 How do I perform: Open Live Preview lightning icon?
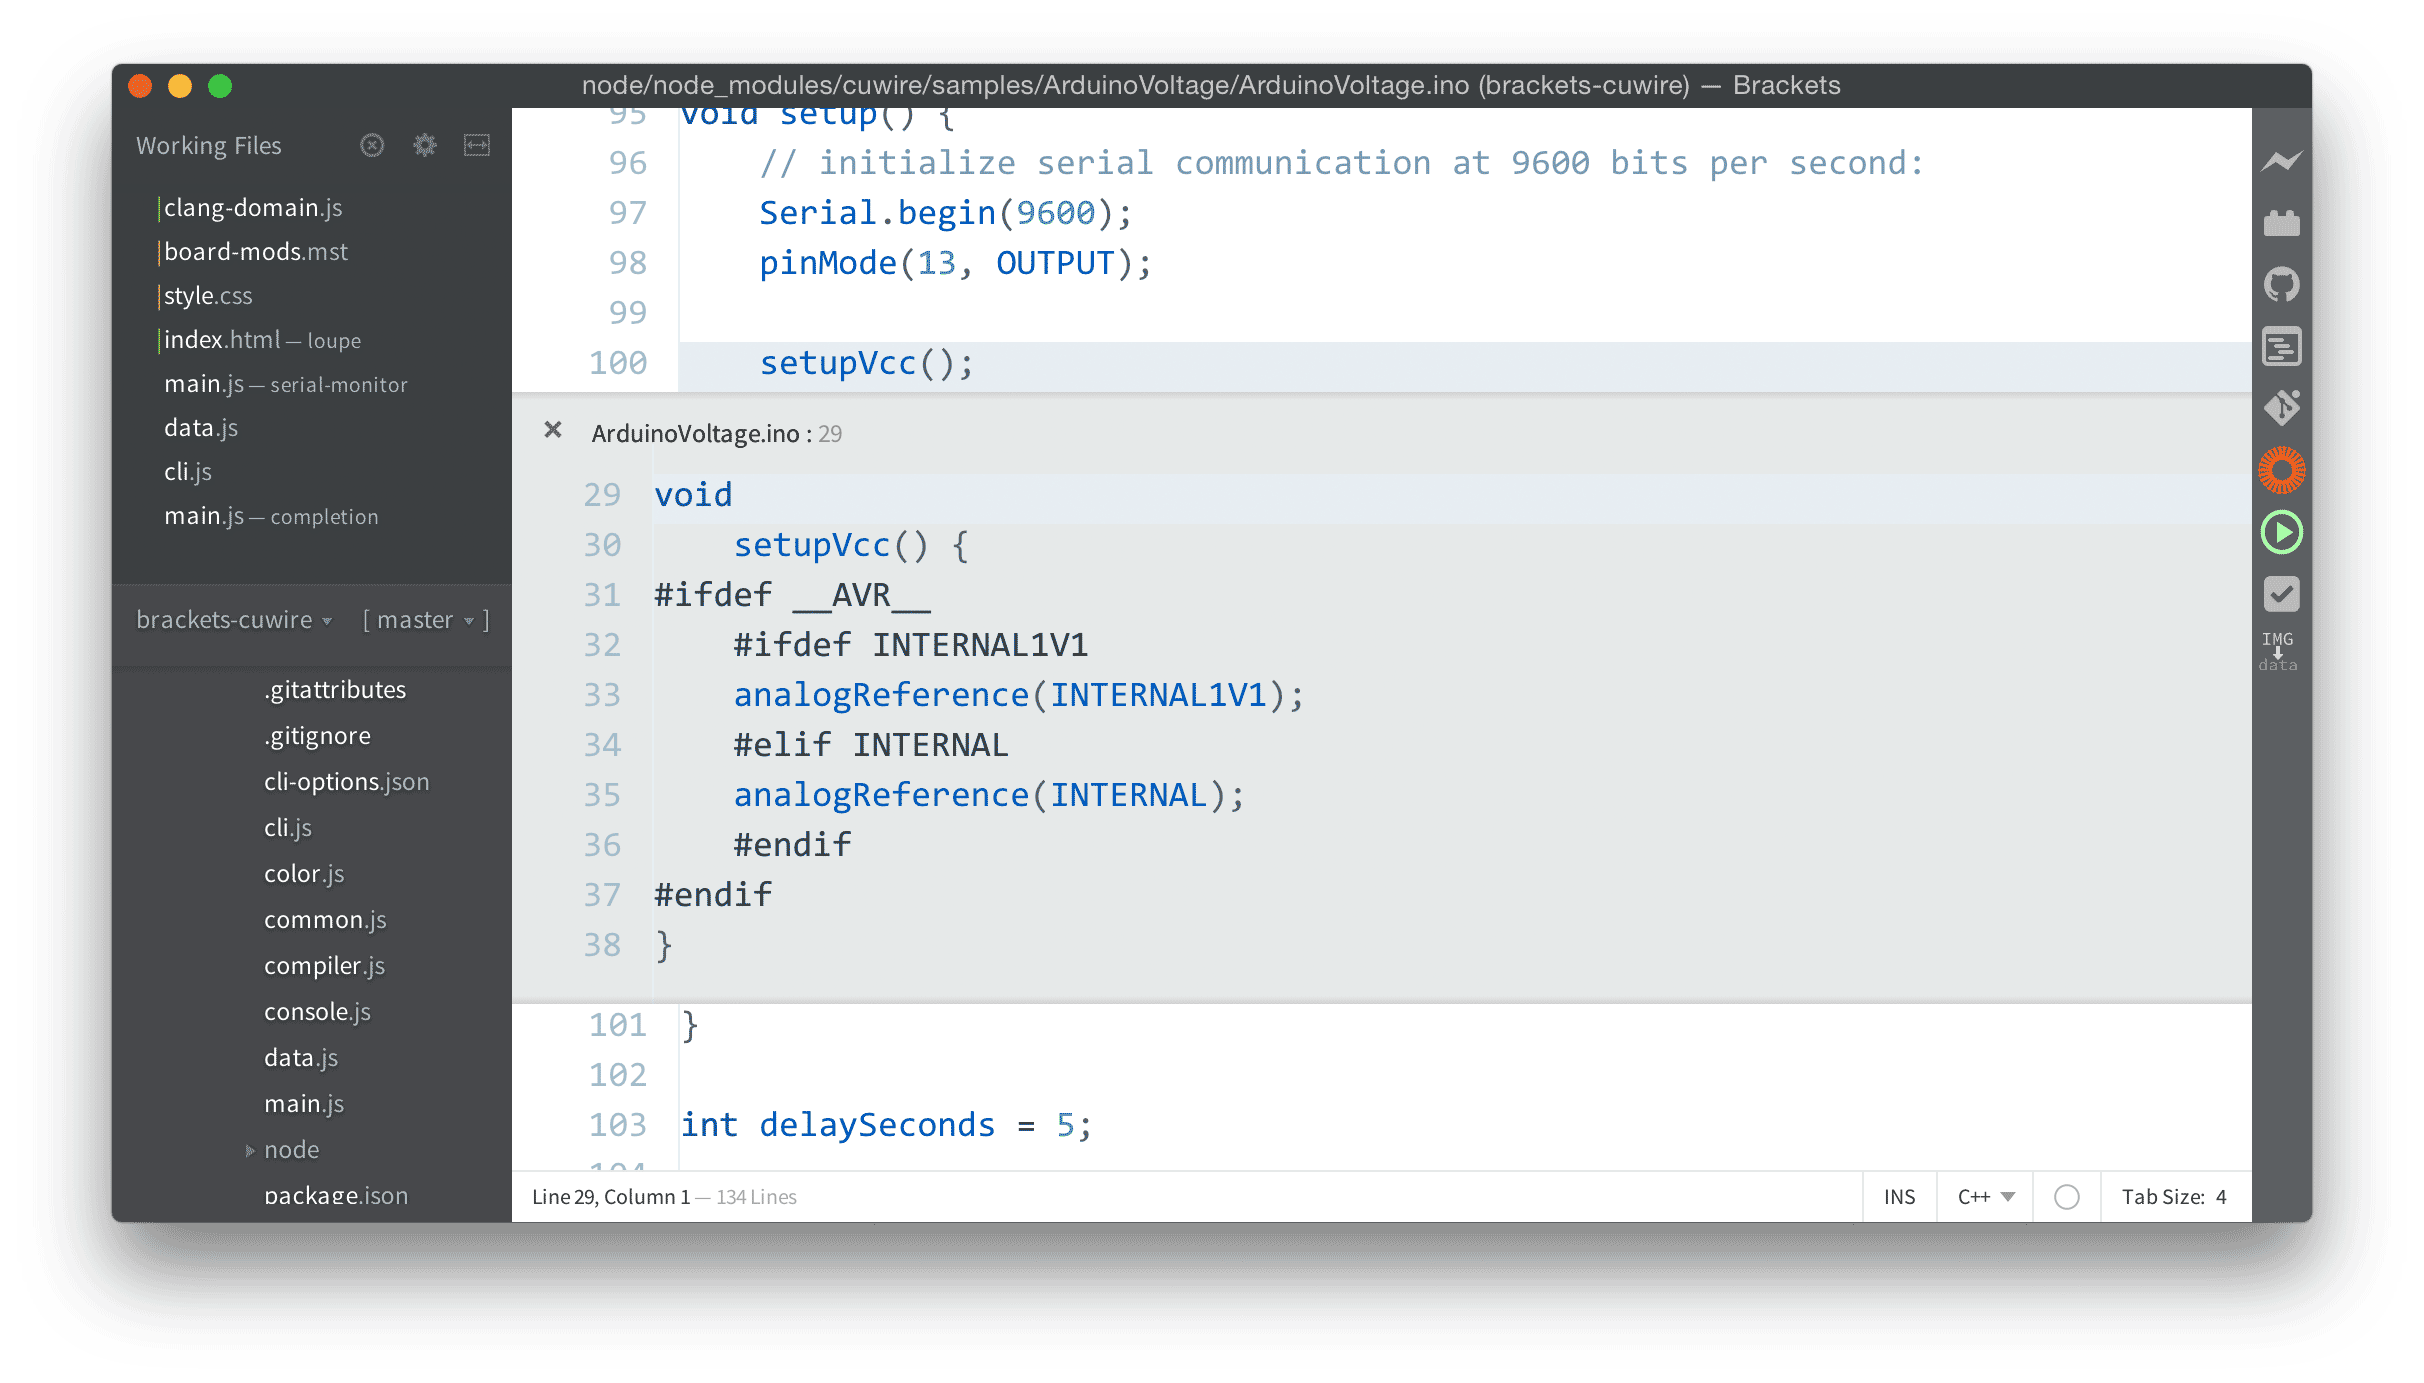tap(2281, 161)
